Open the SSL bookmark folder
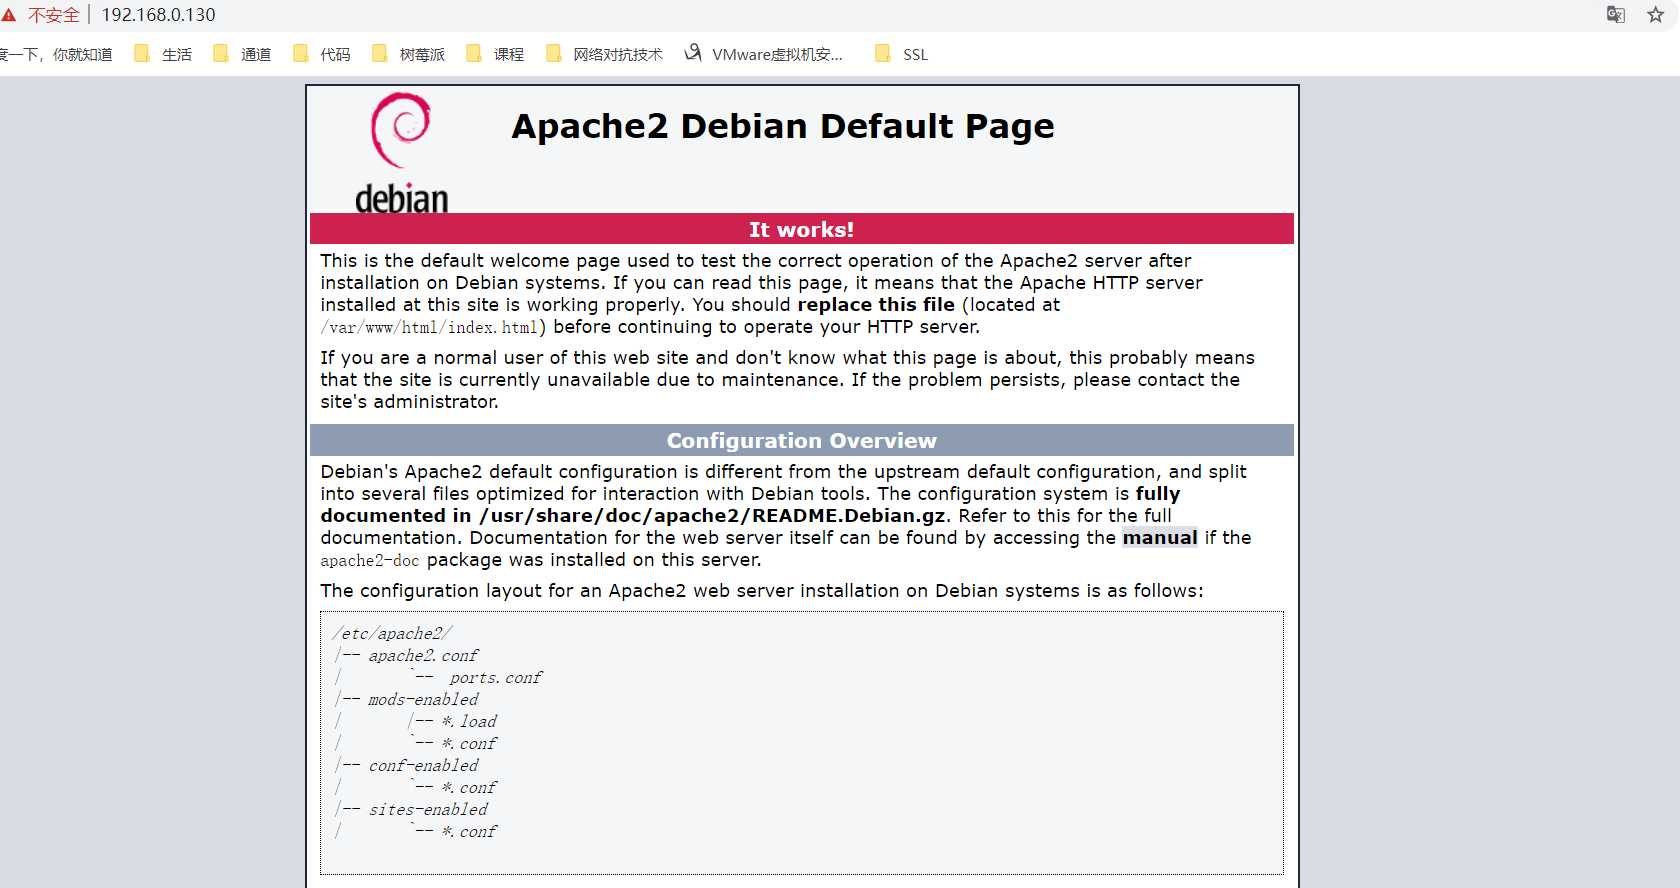The width and height of the screenshot is (1680, 888). click(901, 54)
